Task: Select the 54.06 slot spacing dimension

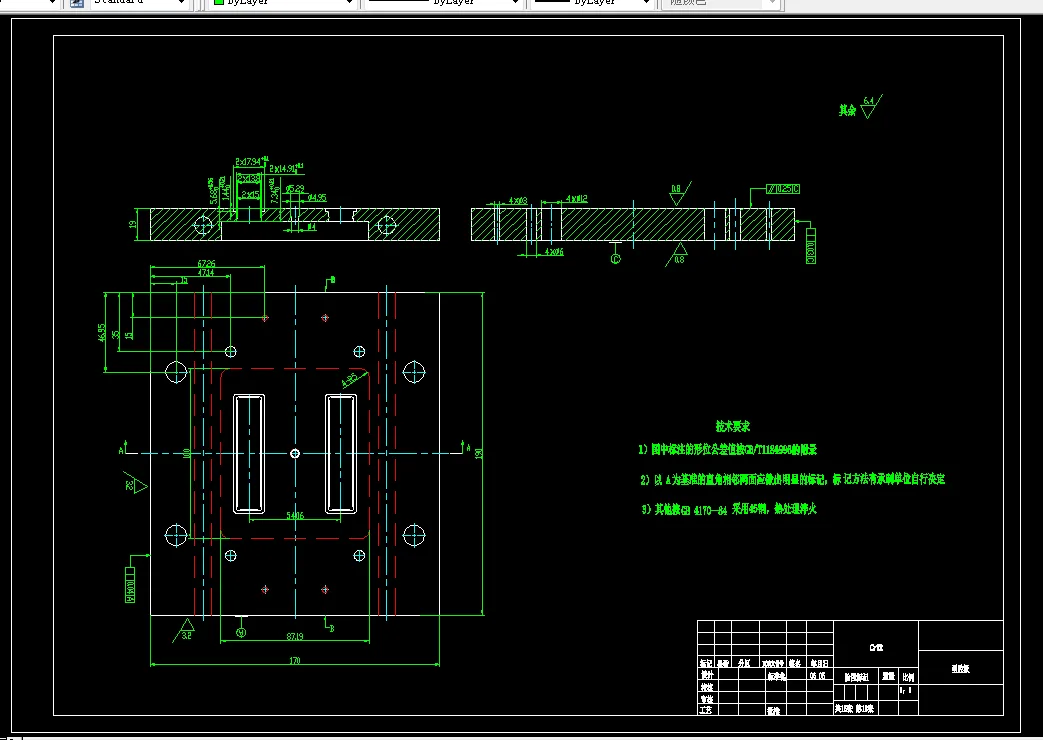Action: click(x=295, y=516)
